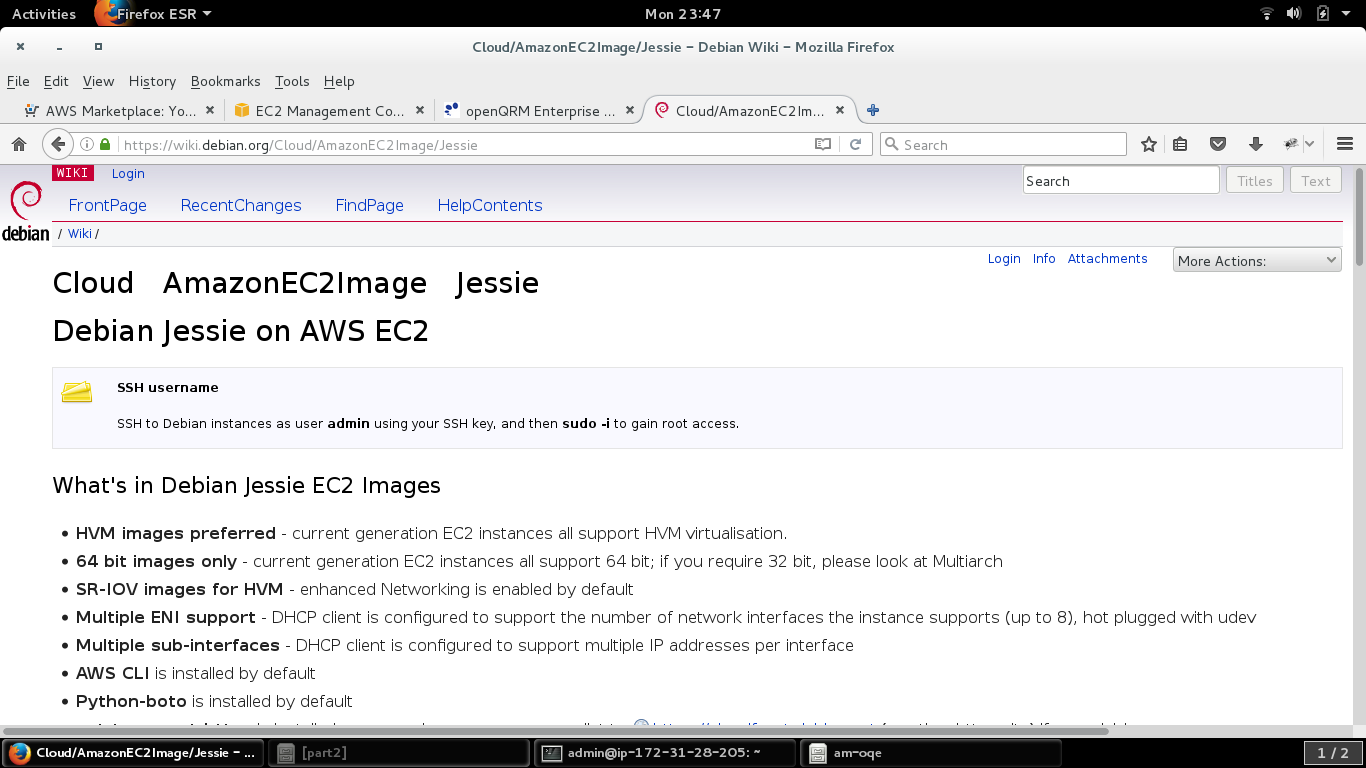
Task: Click the workspace switcher 1 / 2
Action: pos(1333,753)
